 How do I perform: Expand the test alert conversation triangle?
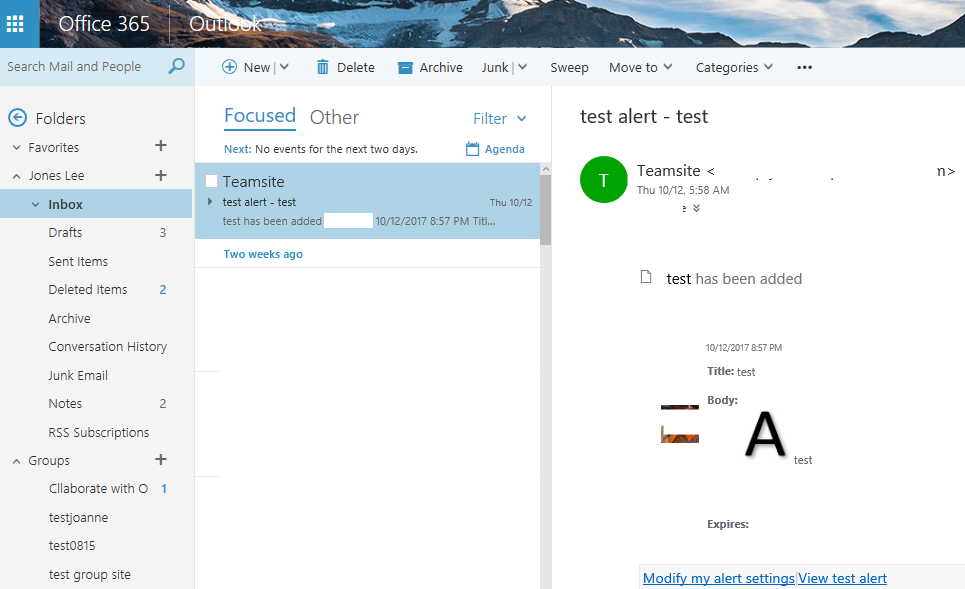210,201
